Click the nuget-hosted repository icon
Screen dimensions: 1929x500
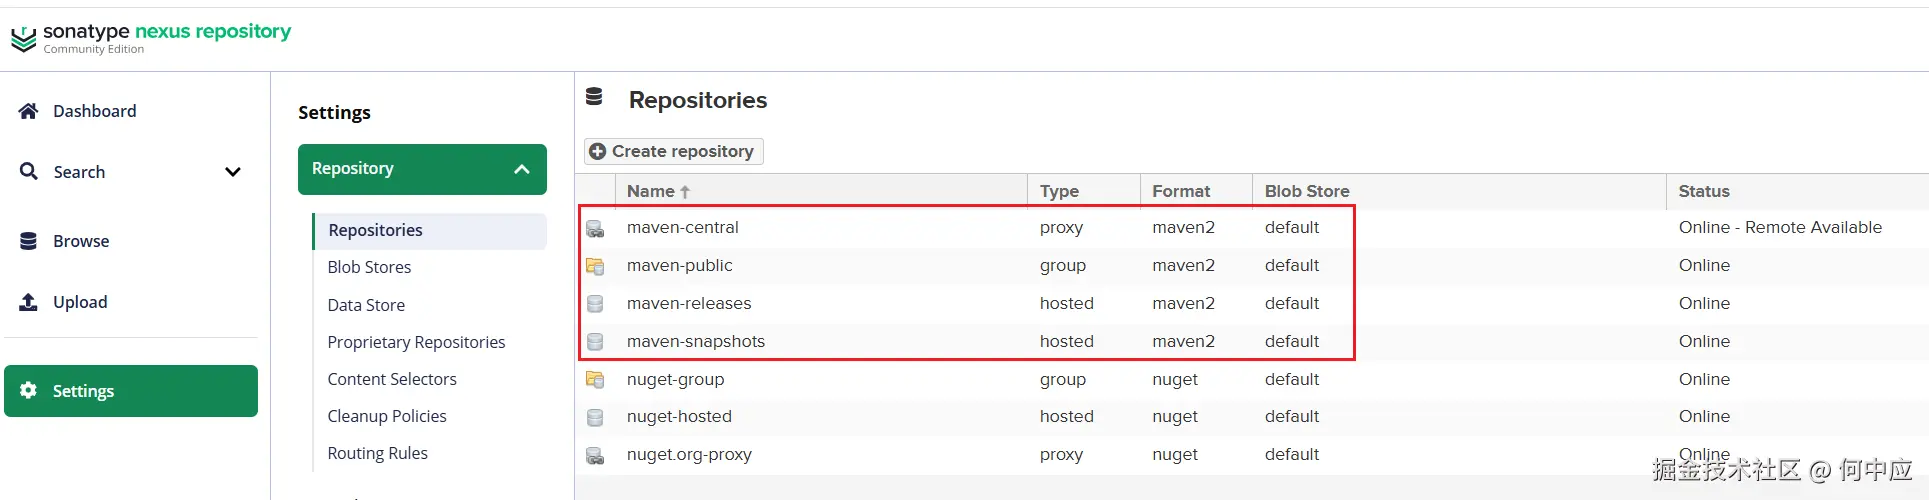[595, 417]
